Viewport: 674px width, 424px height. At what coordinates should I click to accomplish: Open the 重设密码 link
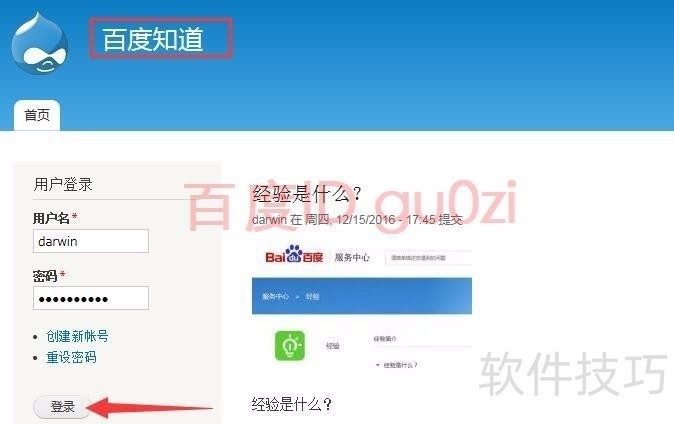[71, 357]
